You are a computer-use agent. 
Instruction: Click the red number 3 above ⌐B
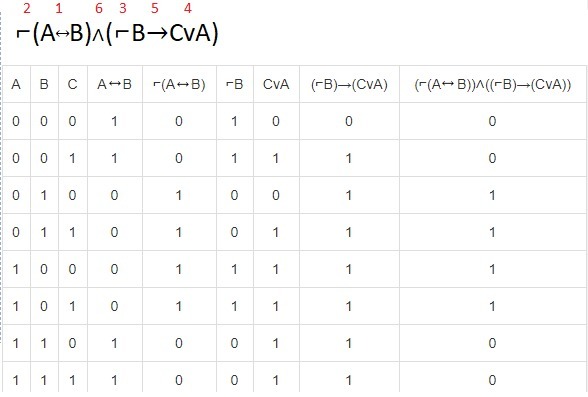pos(123,8)
